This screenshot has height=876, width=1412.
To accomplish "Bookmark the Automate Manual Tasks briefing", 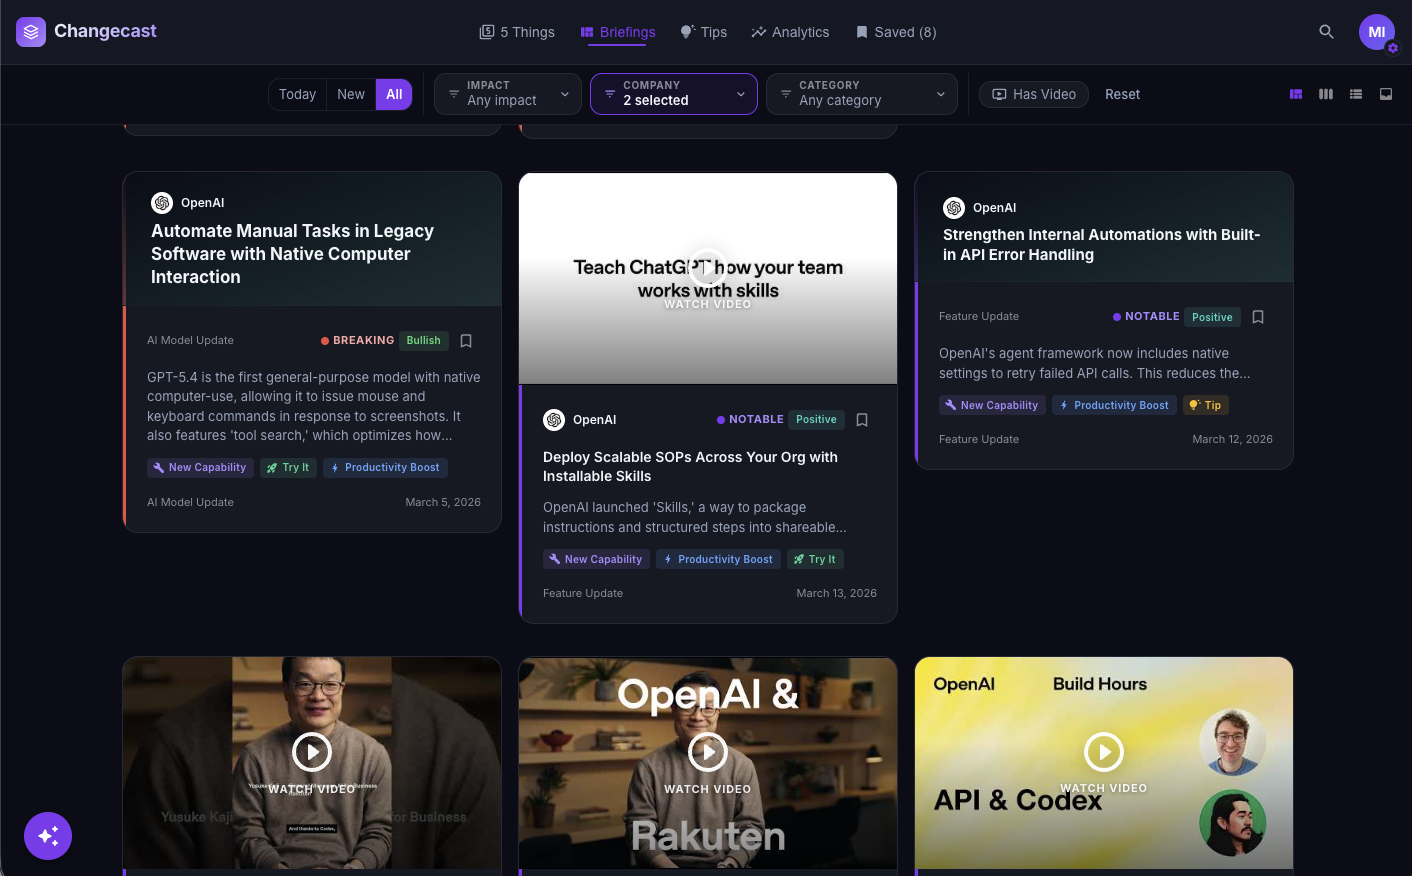I will [466, 341].
